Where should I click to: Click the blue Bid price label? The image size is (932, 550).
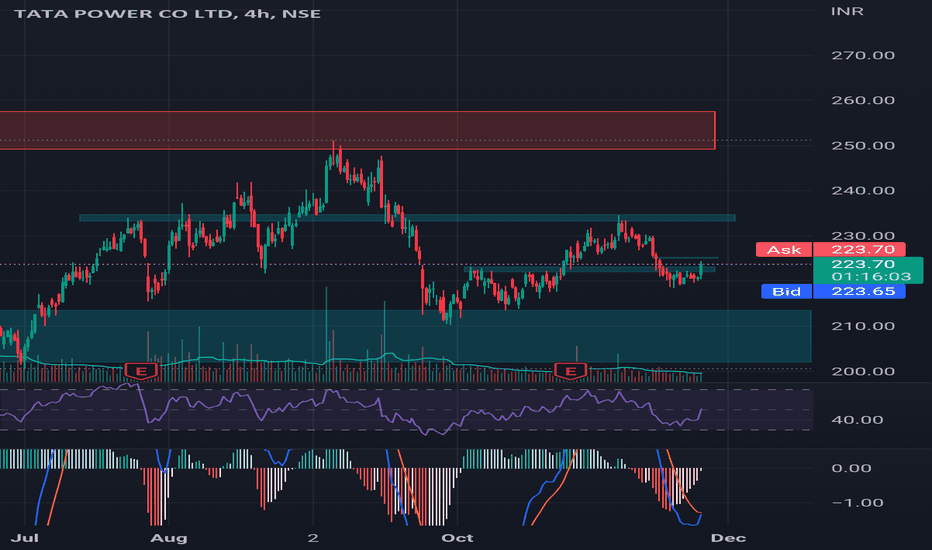(x=833, y=291)
